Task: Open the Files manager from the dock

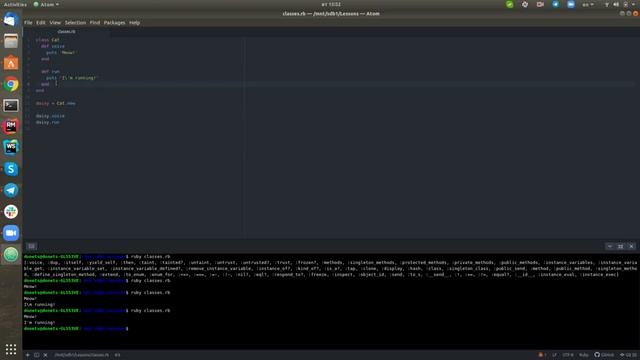Action: tap(11, 41)
